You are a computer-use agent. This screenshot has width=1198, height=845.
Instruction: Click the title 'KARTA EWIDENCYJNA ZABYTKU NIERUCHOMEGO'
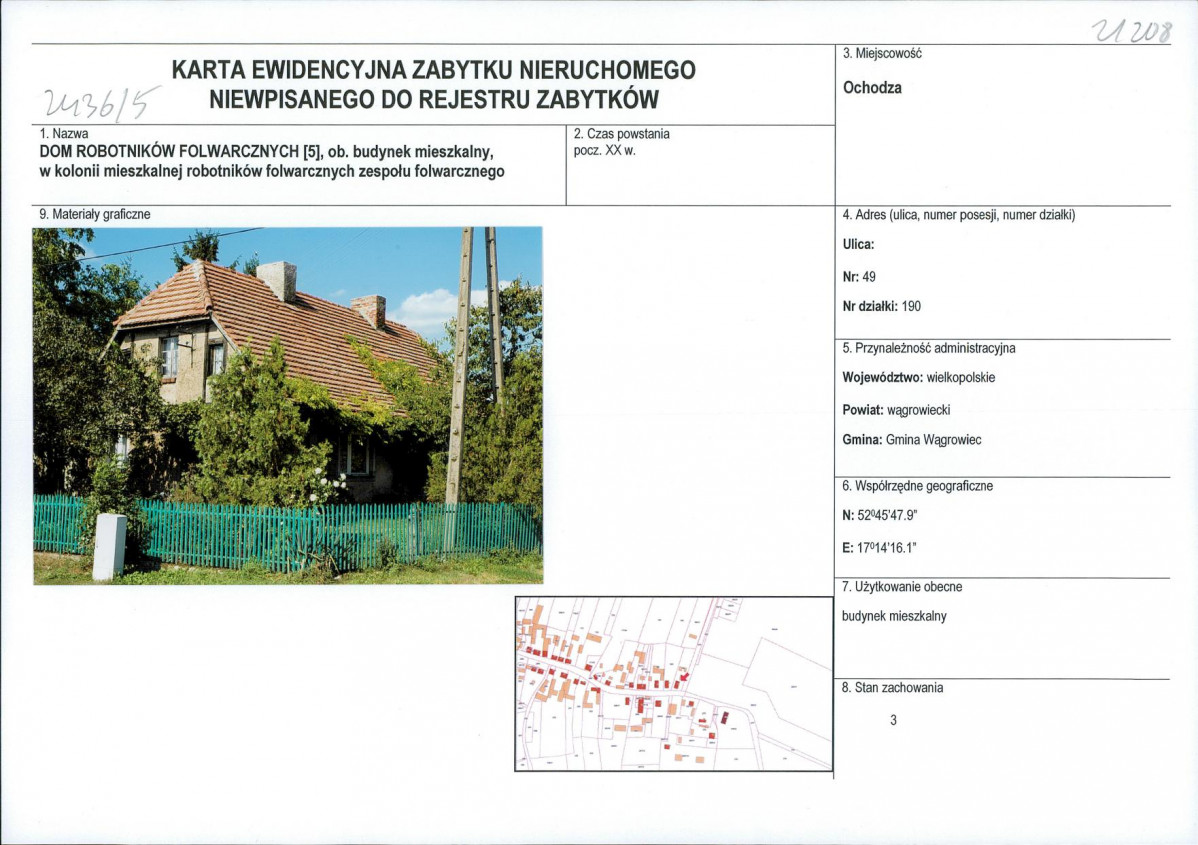(x=433, y=70)
